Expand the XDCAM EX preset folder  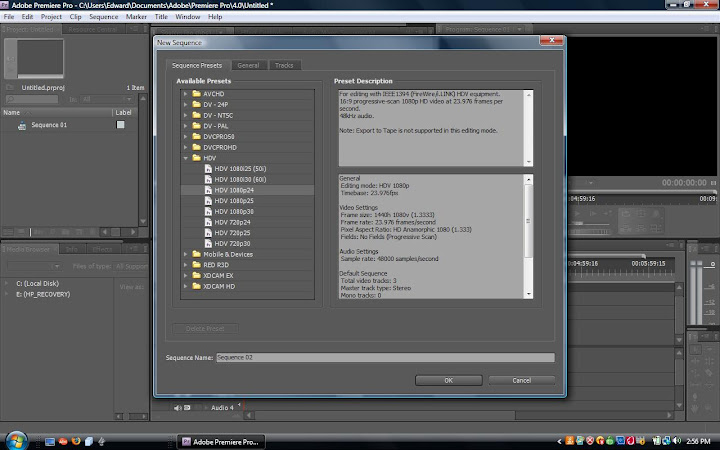[x=186, y=276]
